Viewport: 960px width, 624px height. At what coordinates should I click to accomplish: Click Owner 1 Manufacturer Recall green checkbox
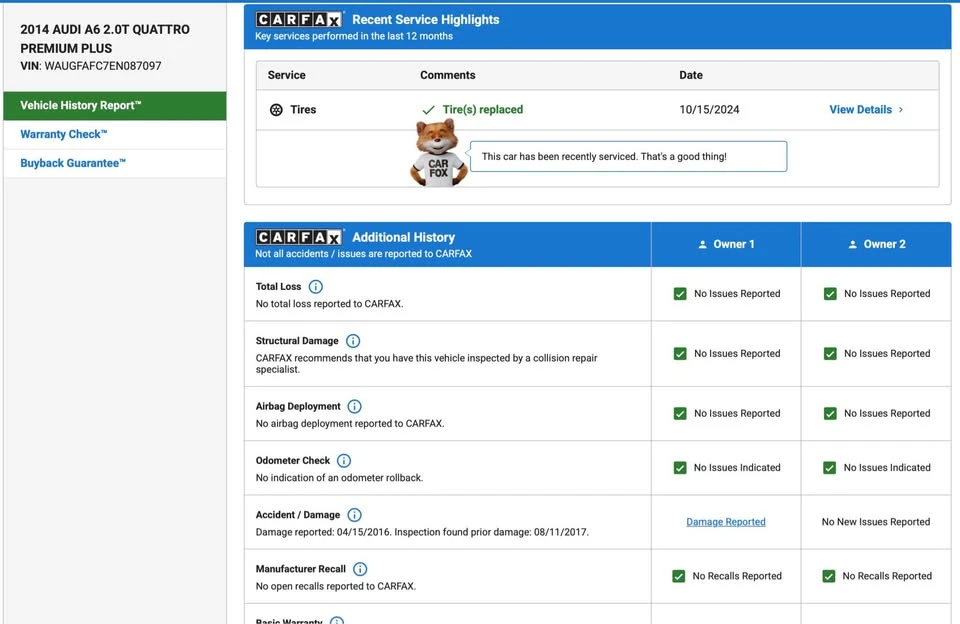pos(678,576)
